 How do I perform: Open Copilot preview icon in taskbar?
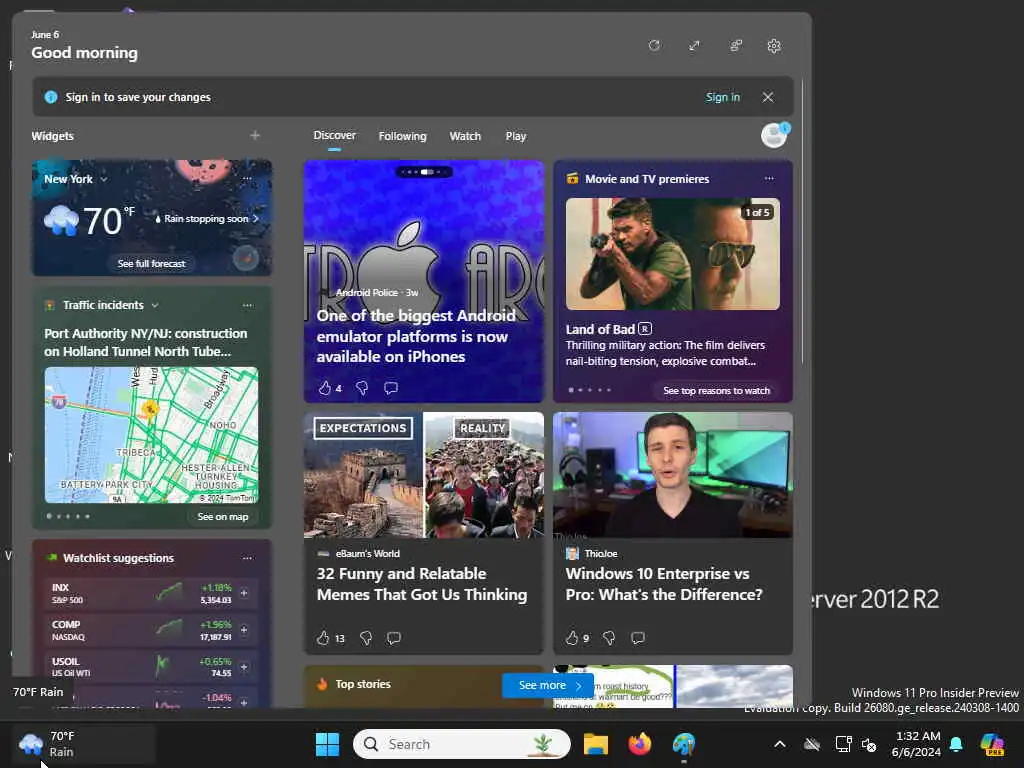pyautogui.click(x=993, y=744)
